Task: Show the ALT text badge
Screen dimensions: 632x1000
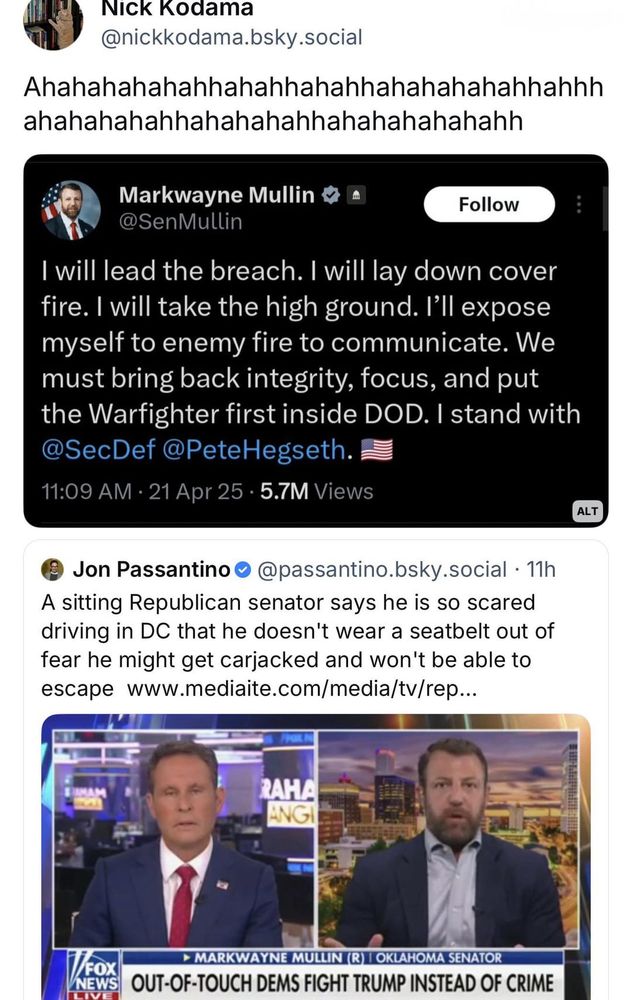Action: click(587, 511)
